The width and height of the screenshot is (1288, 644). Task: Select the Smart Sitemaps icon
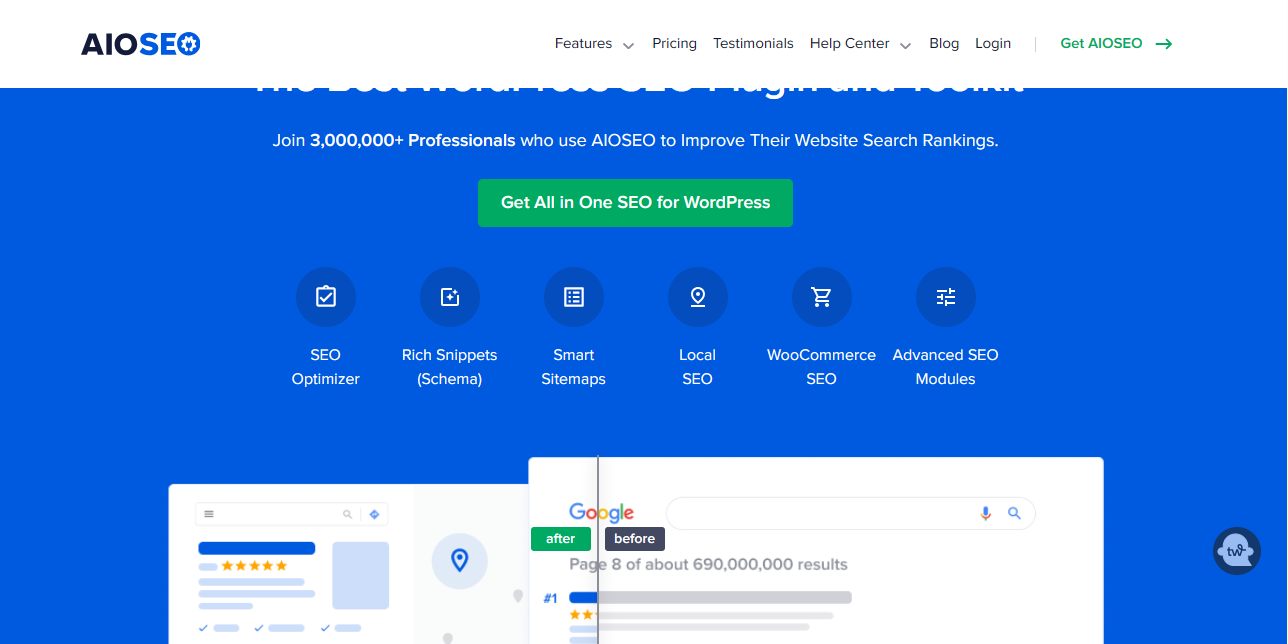(574, 297)
